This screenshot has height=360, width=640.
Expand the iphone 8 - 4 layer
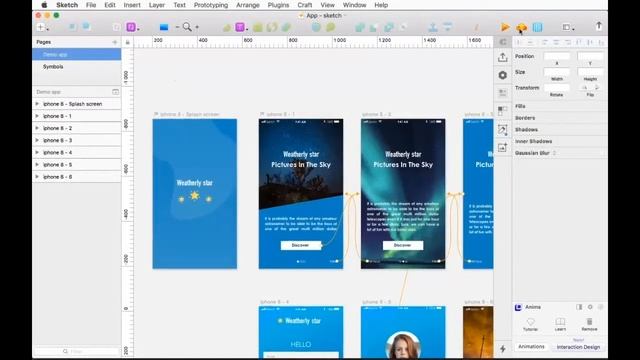[37, 152]
